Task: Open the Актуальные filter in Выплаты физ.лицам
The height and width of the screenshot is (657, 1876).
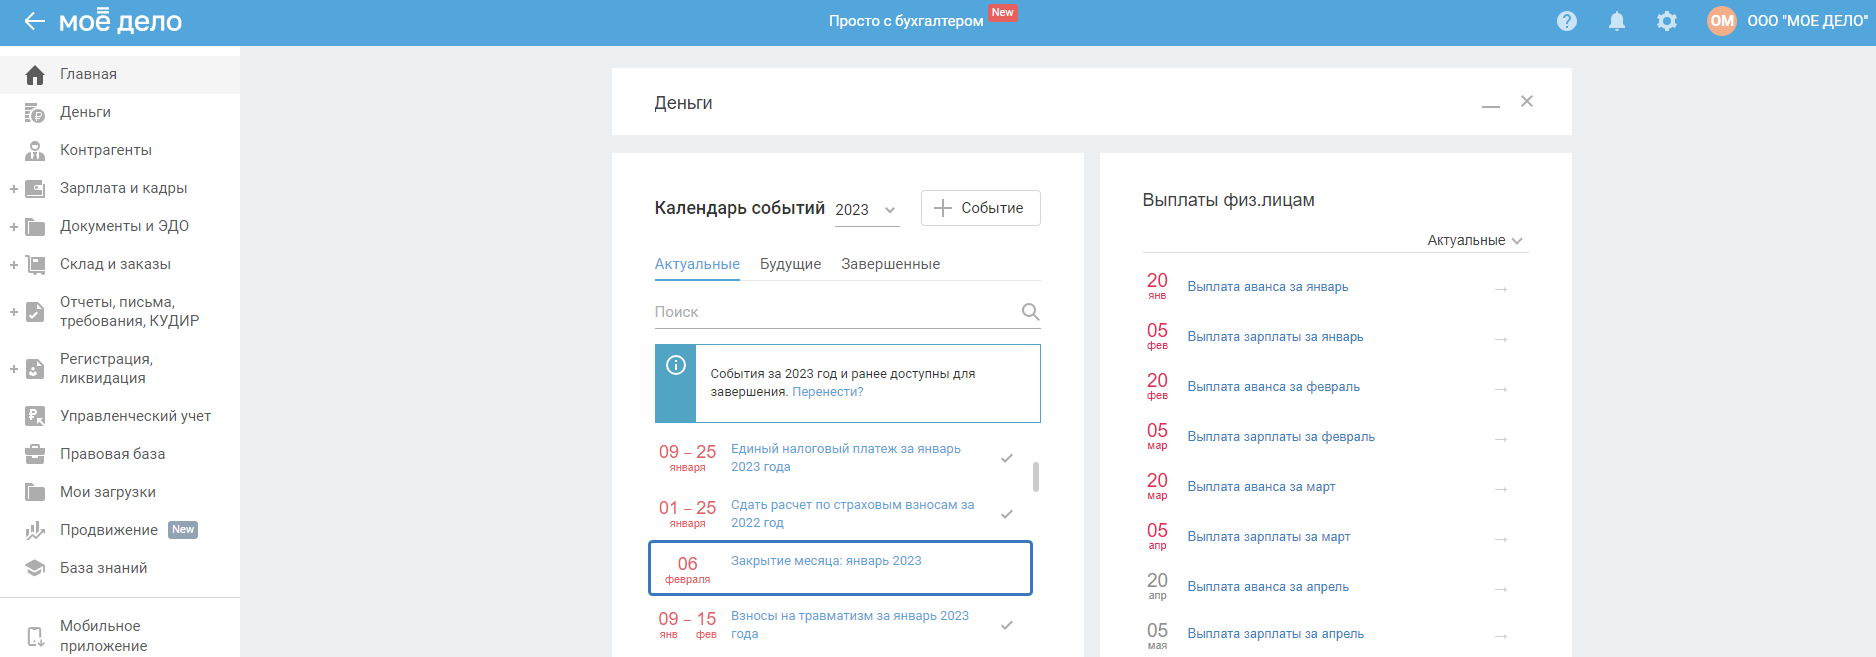Action: 1474,241
